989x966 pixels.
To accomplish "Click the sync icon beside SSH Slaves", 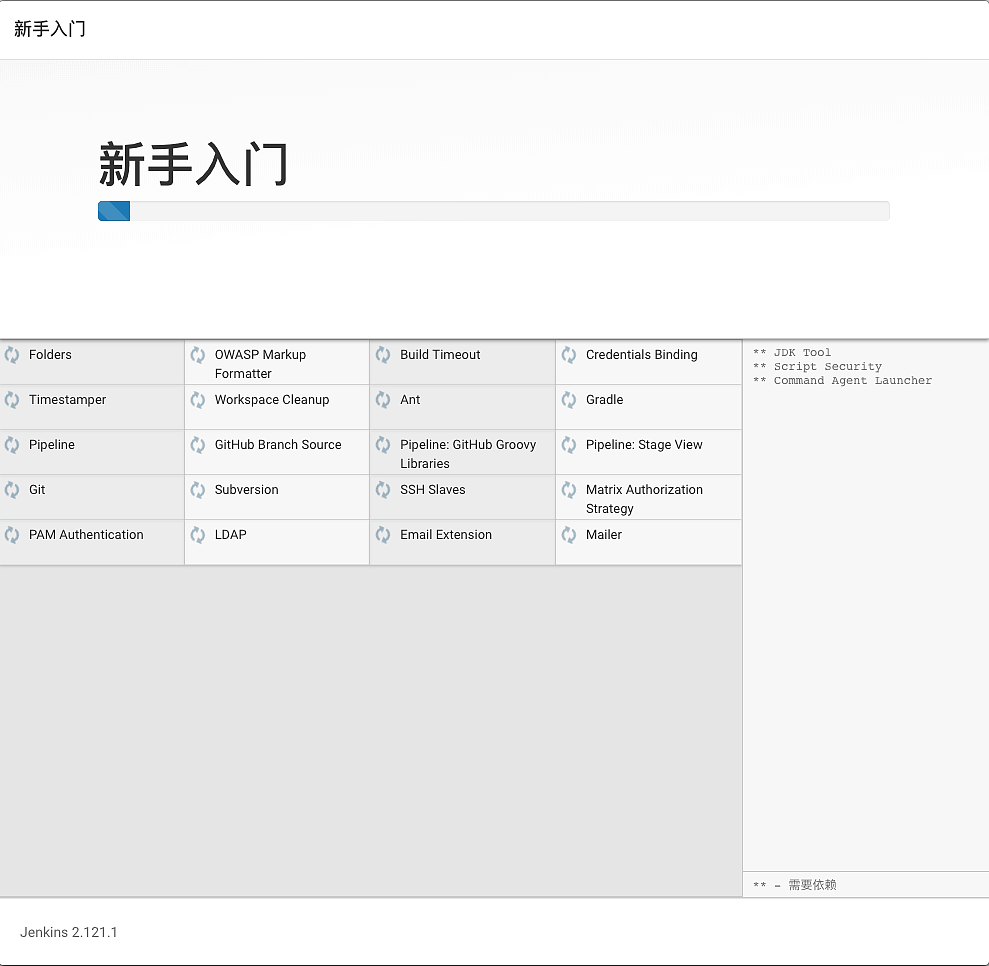I will (383, 490).
